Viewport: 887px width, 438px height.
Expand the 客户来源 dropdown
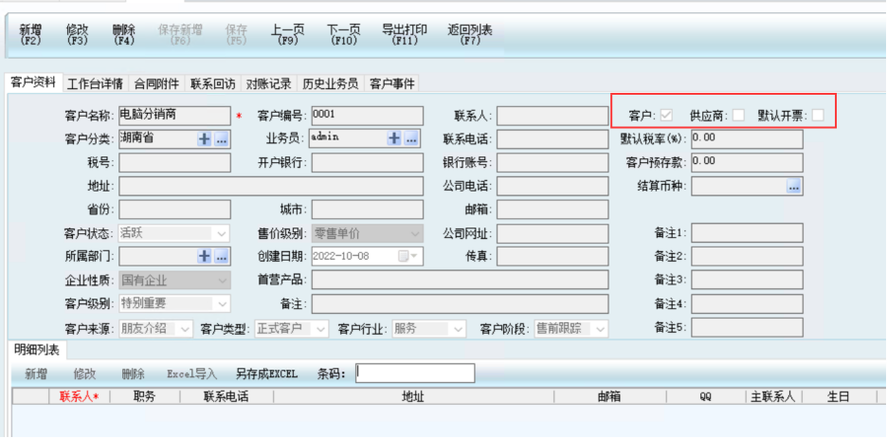point(186,329)
